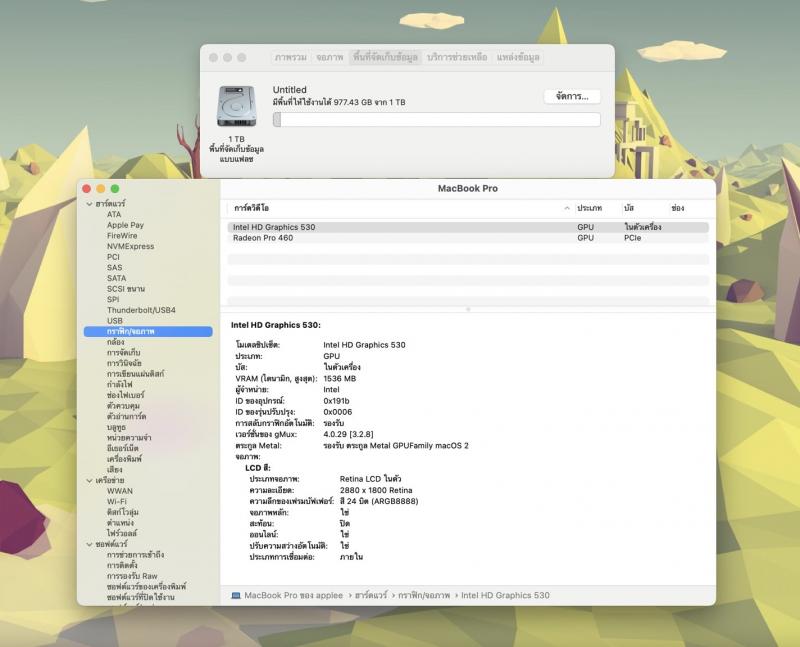Screen dimensions: 800x647
Task: Click the storage usage bar
Action: pos(436,120)
